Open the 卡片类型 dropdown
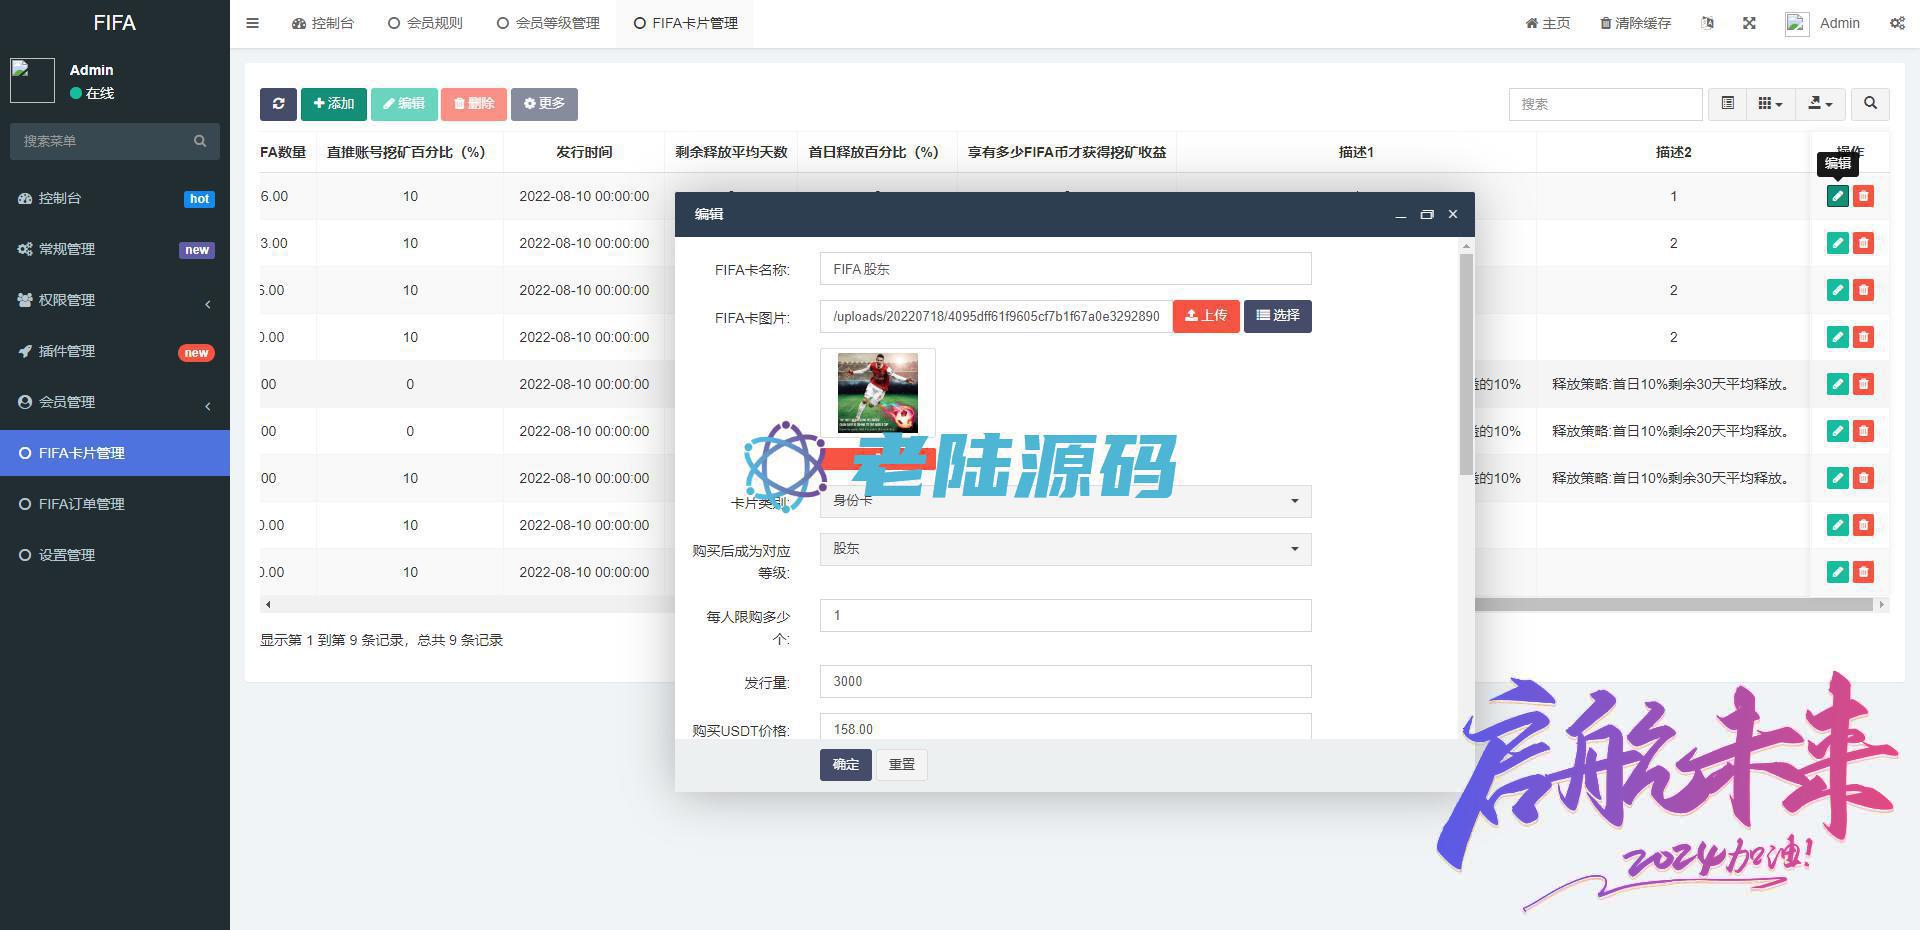Screen dimensions: 1920x930 tap(1065, 501)
